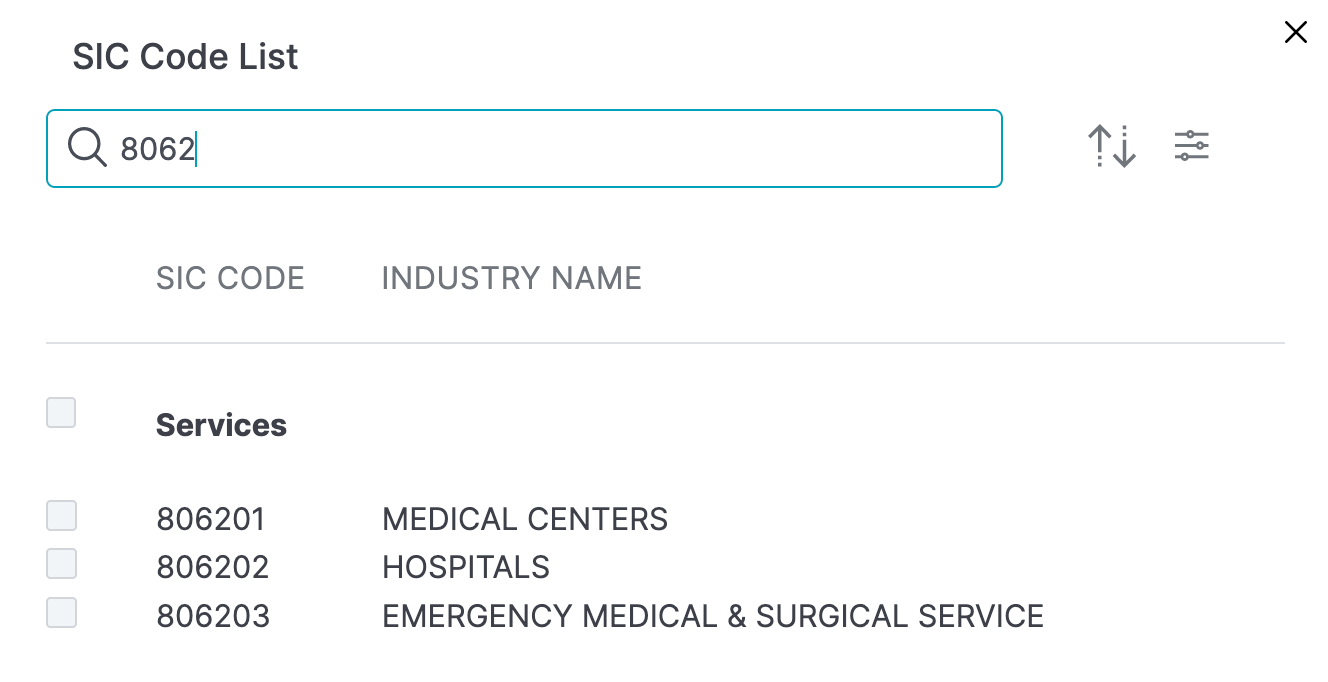Viewport: 1328px width, 682px height.
Task: Toggle the Services group checkbox
Action: click(61, 412)
